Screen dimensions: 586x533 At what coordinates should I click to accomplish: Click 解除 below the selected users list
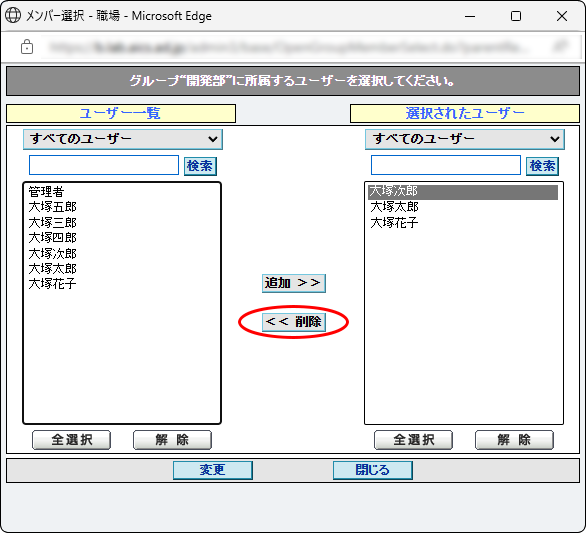[x=514, y=440]
